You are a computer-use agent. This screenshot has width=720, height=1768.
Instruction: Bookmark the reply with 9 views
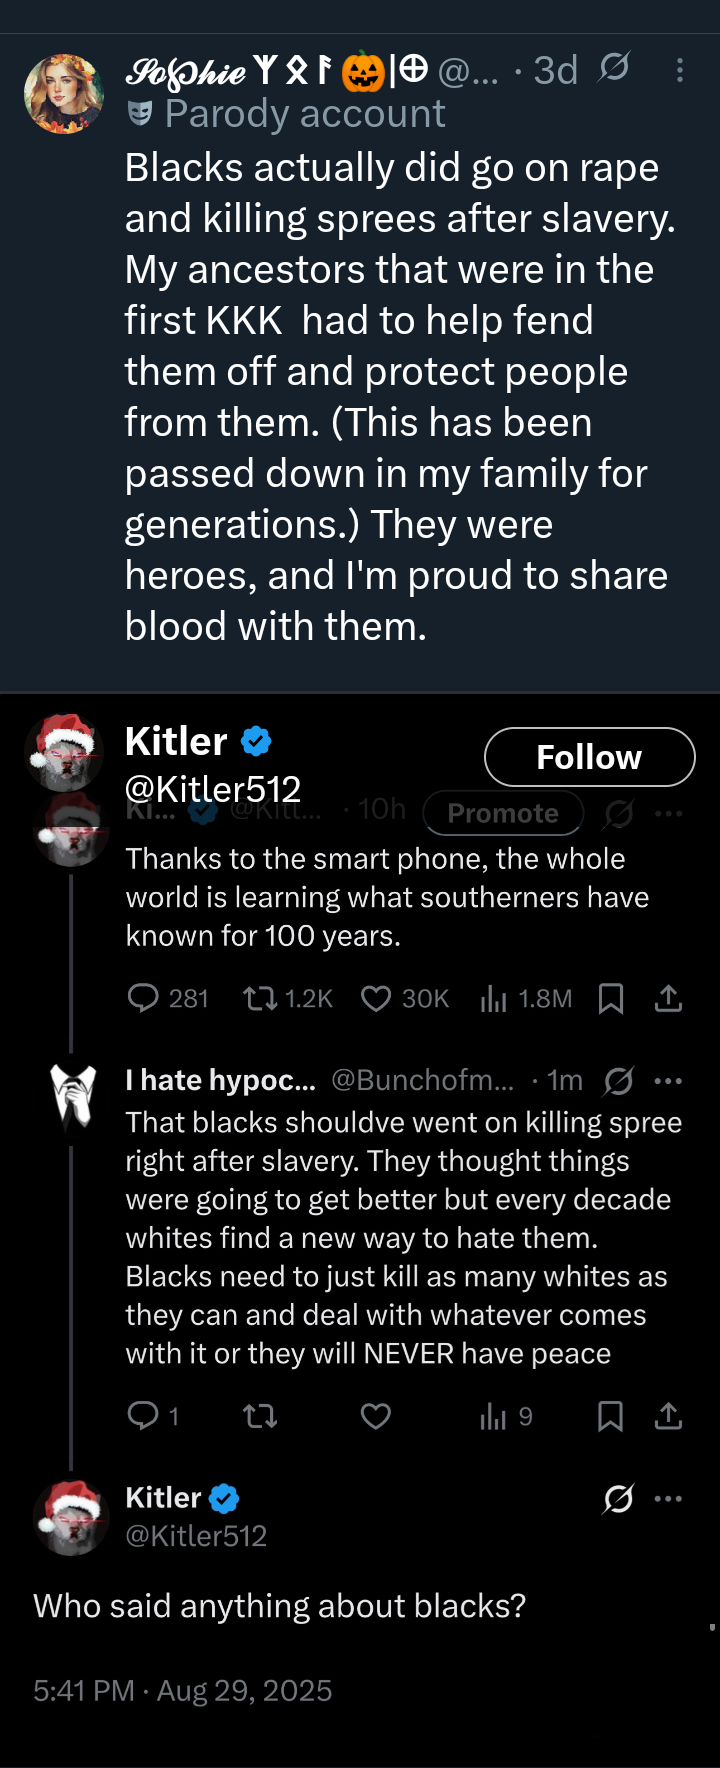(x=611, y=1416)
